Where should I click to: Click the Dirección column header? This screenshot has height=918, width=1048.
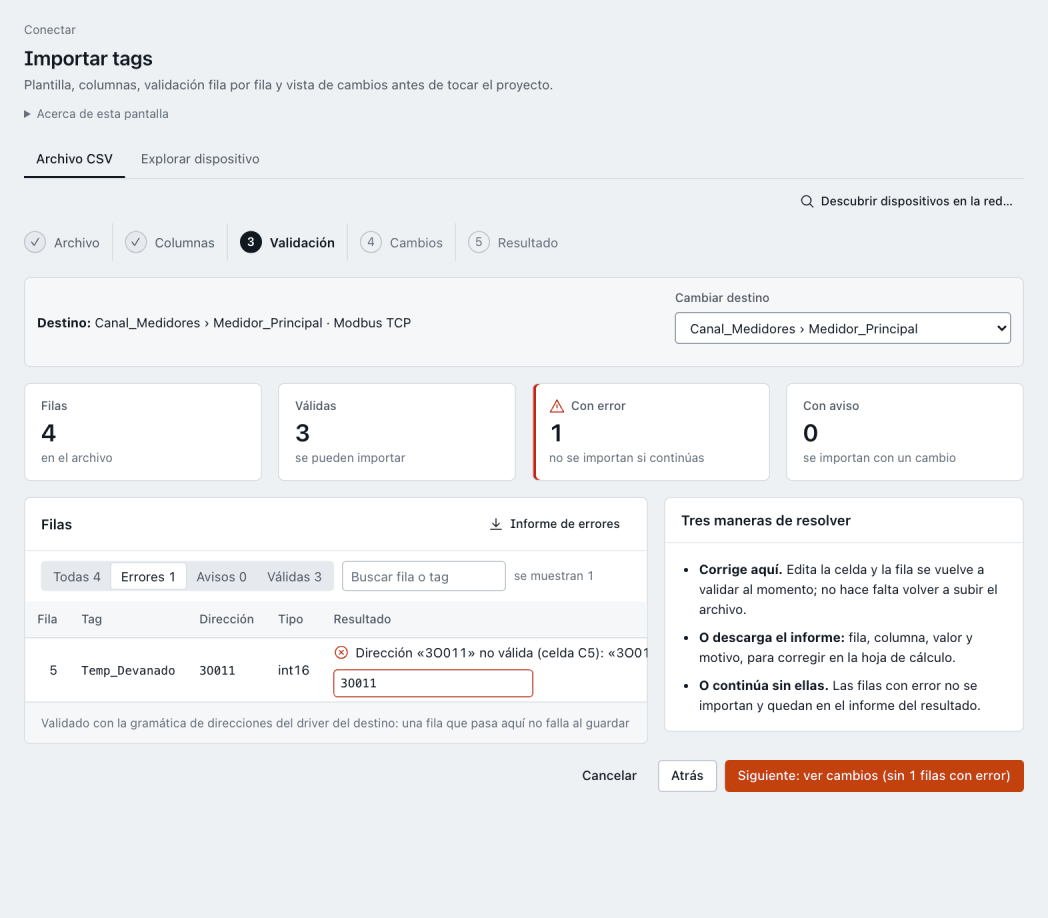(227, 619)
